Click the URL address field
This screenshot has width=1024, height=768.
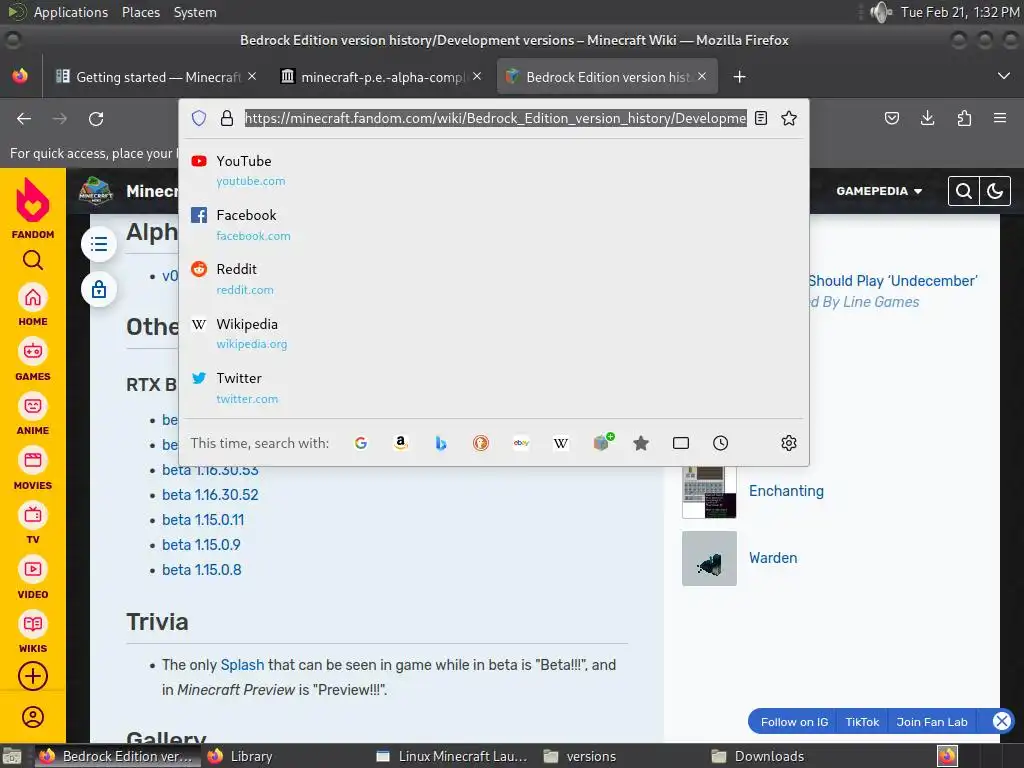495,118
